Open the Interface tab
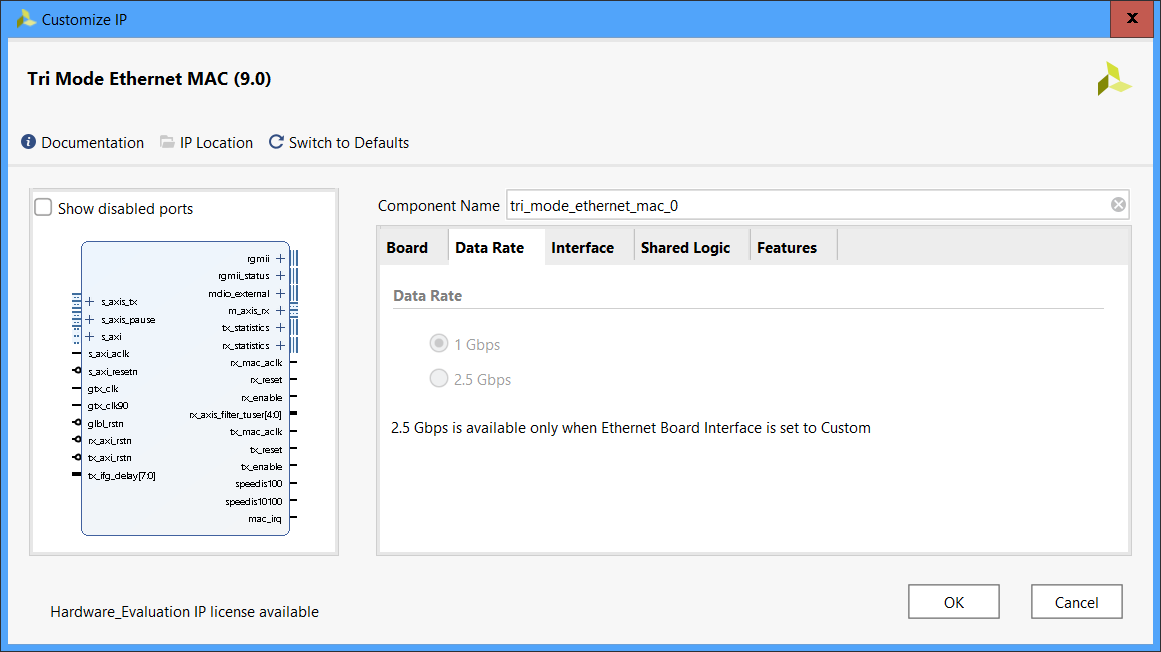Screen dimensions: 1161x652 coord(582,247)
